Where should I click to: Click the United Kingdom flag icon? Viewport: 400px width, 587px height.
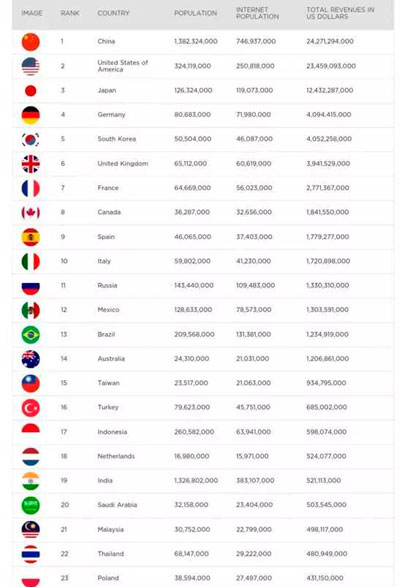coord(30,164)
